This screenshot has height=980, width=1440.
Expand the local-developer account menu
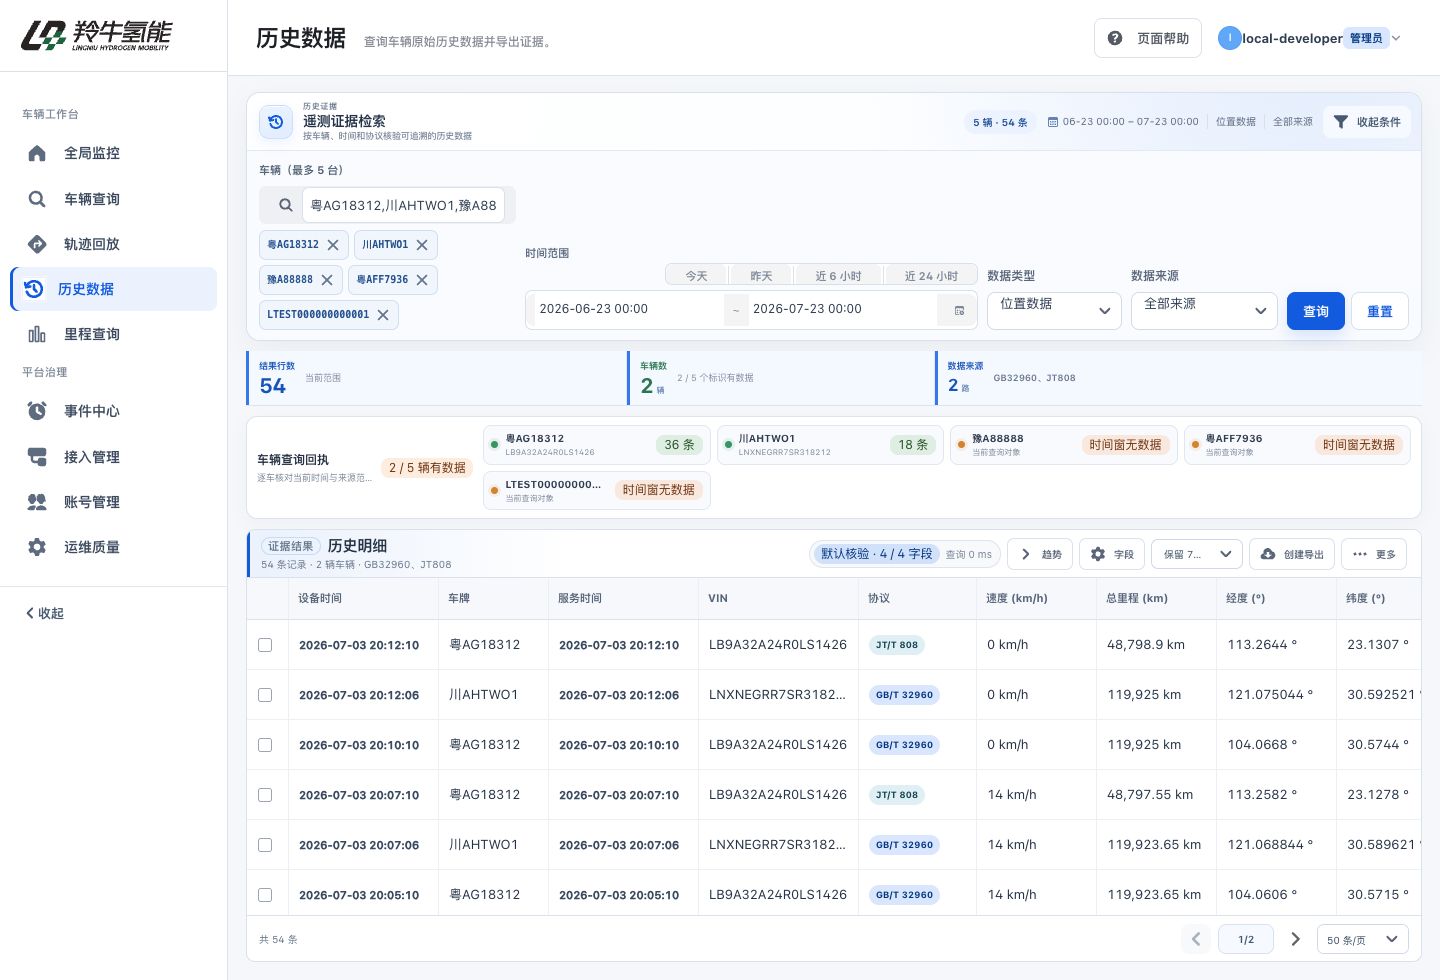tap(1309, 38)
